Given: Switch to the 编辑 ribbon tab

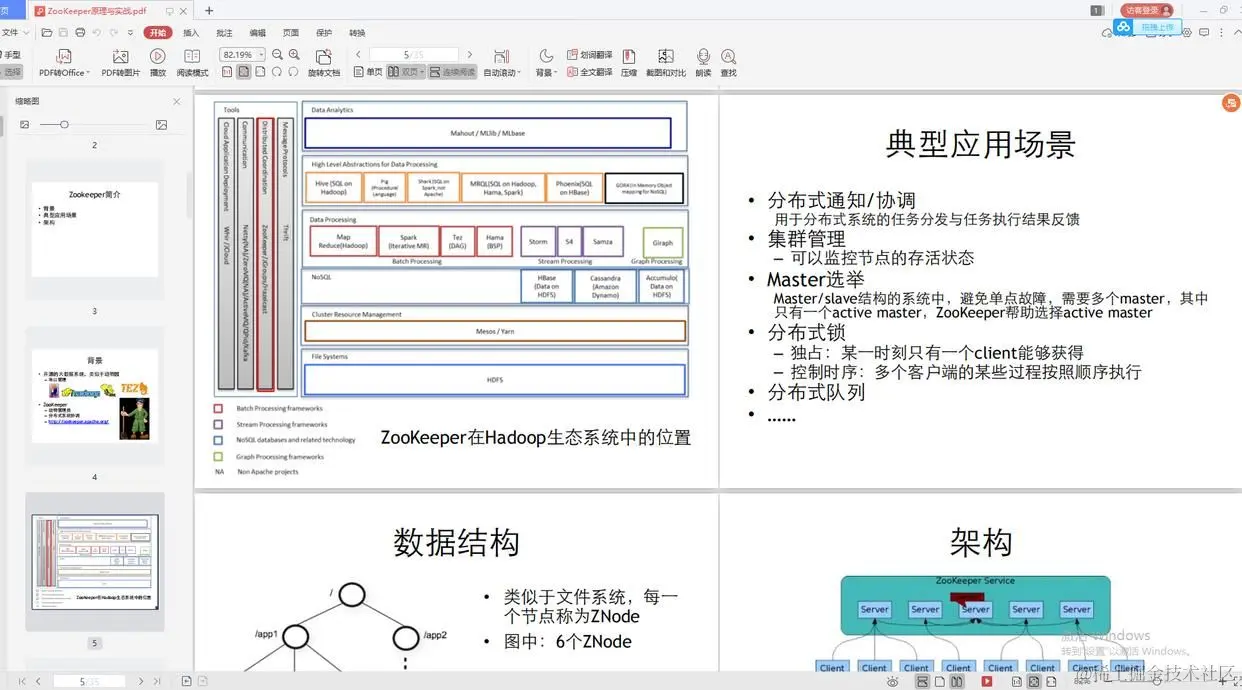Looking at the screenshot, I should point(258,33).
